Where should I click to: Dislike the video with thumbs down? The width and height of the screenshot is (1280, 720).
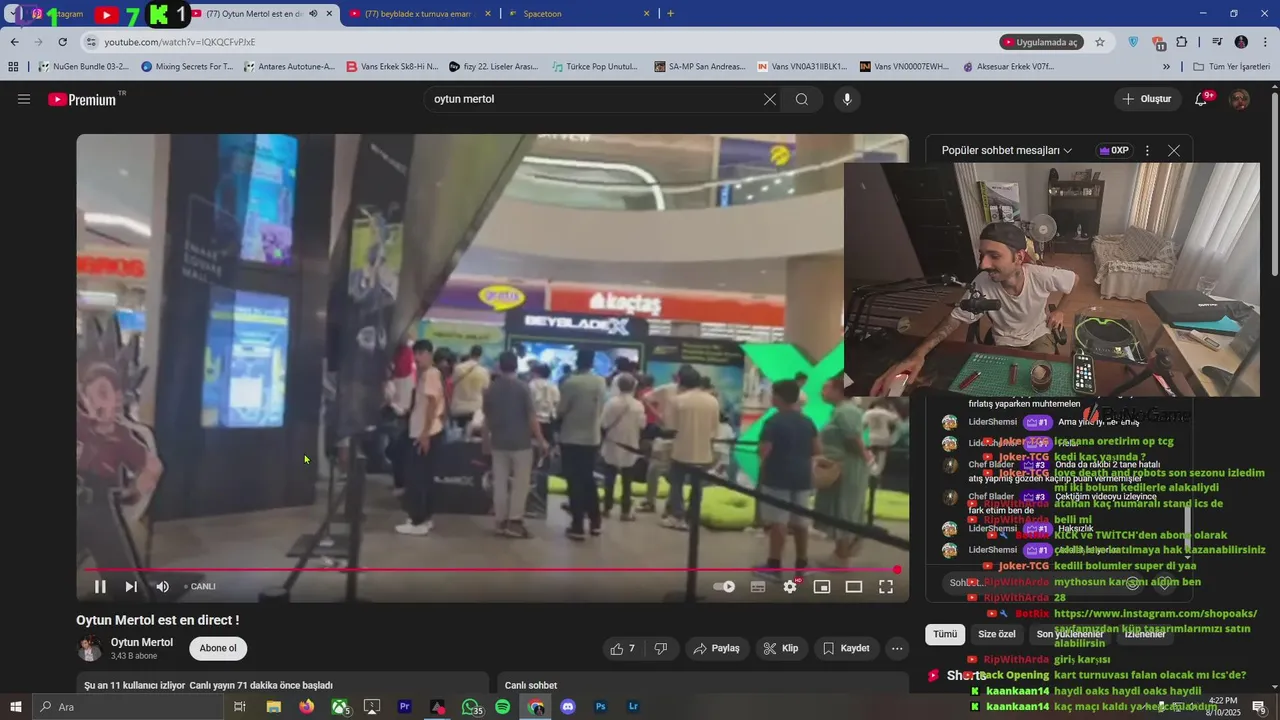pos(661,648)
